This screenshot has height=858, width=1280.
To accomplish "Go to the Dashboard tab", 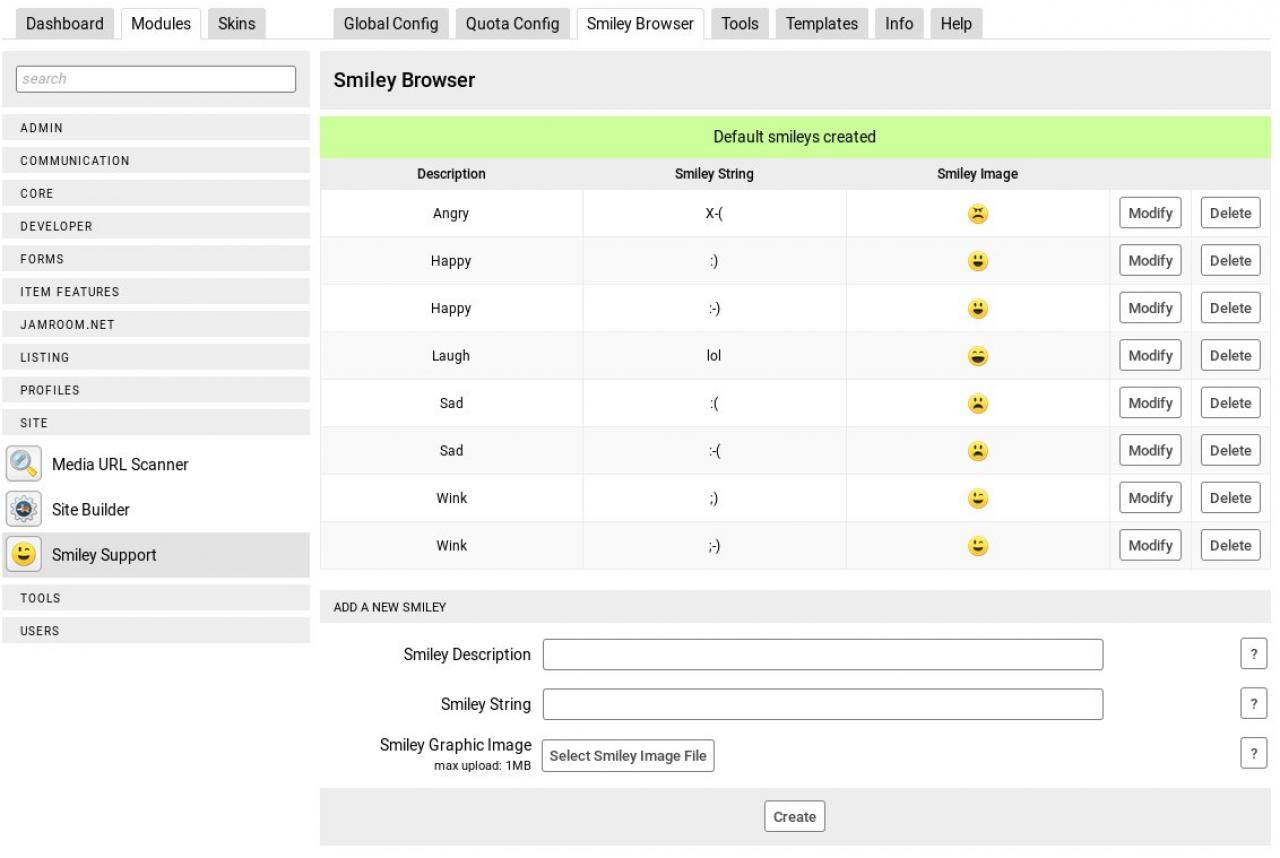I will click(x=64, y=24).
